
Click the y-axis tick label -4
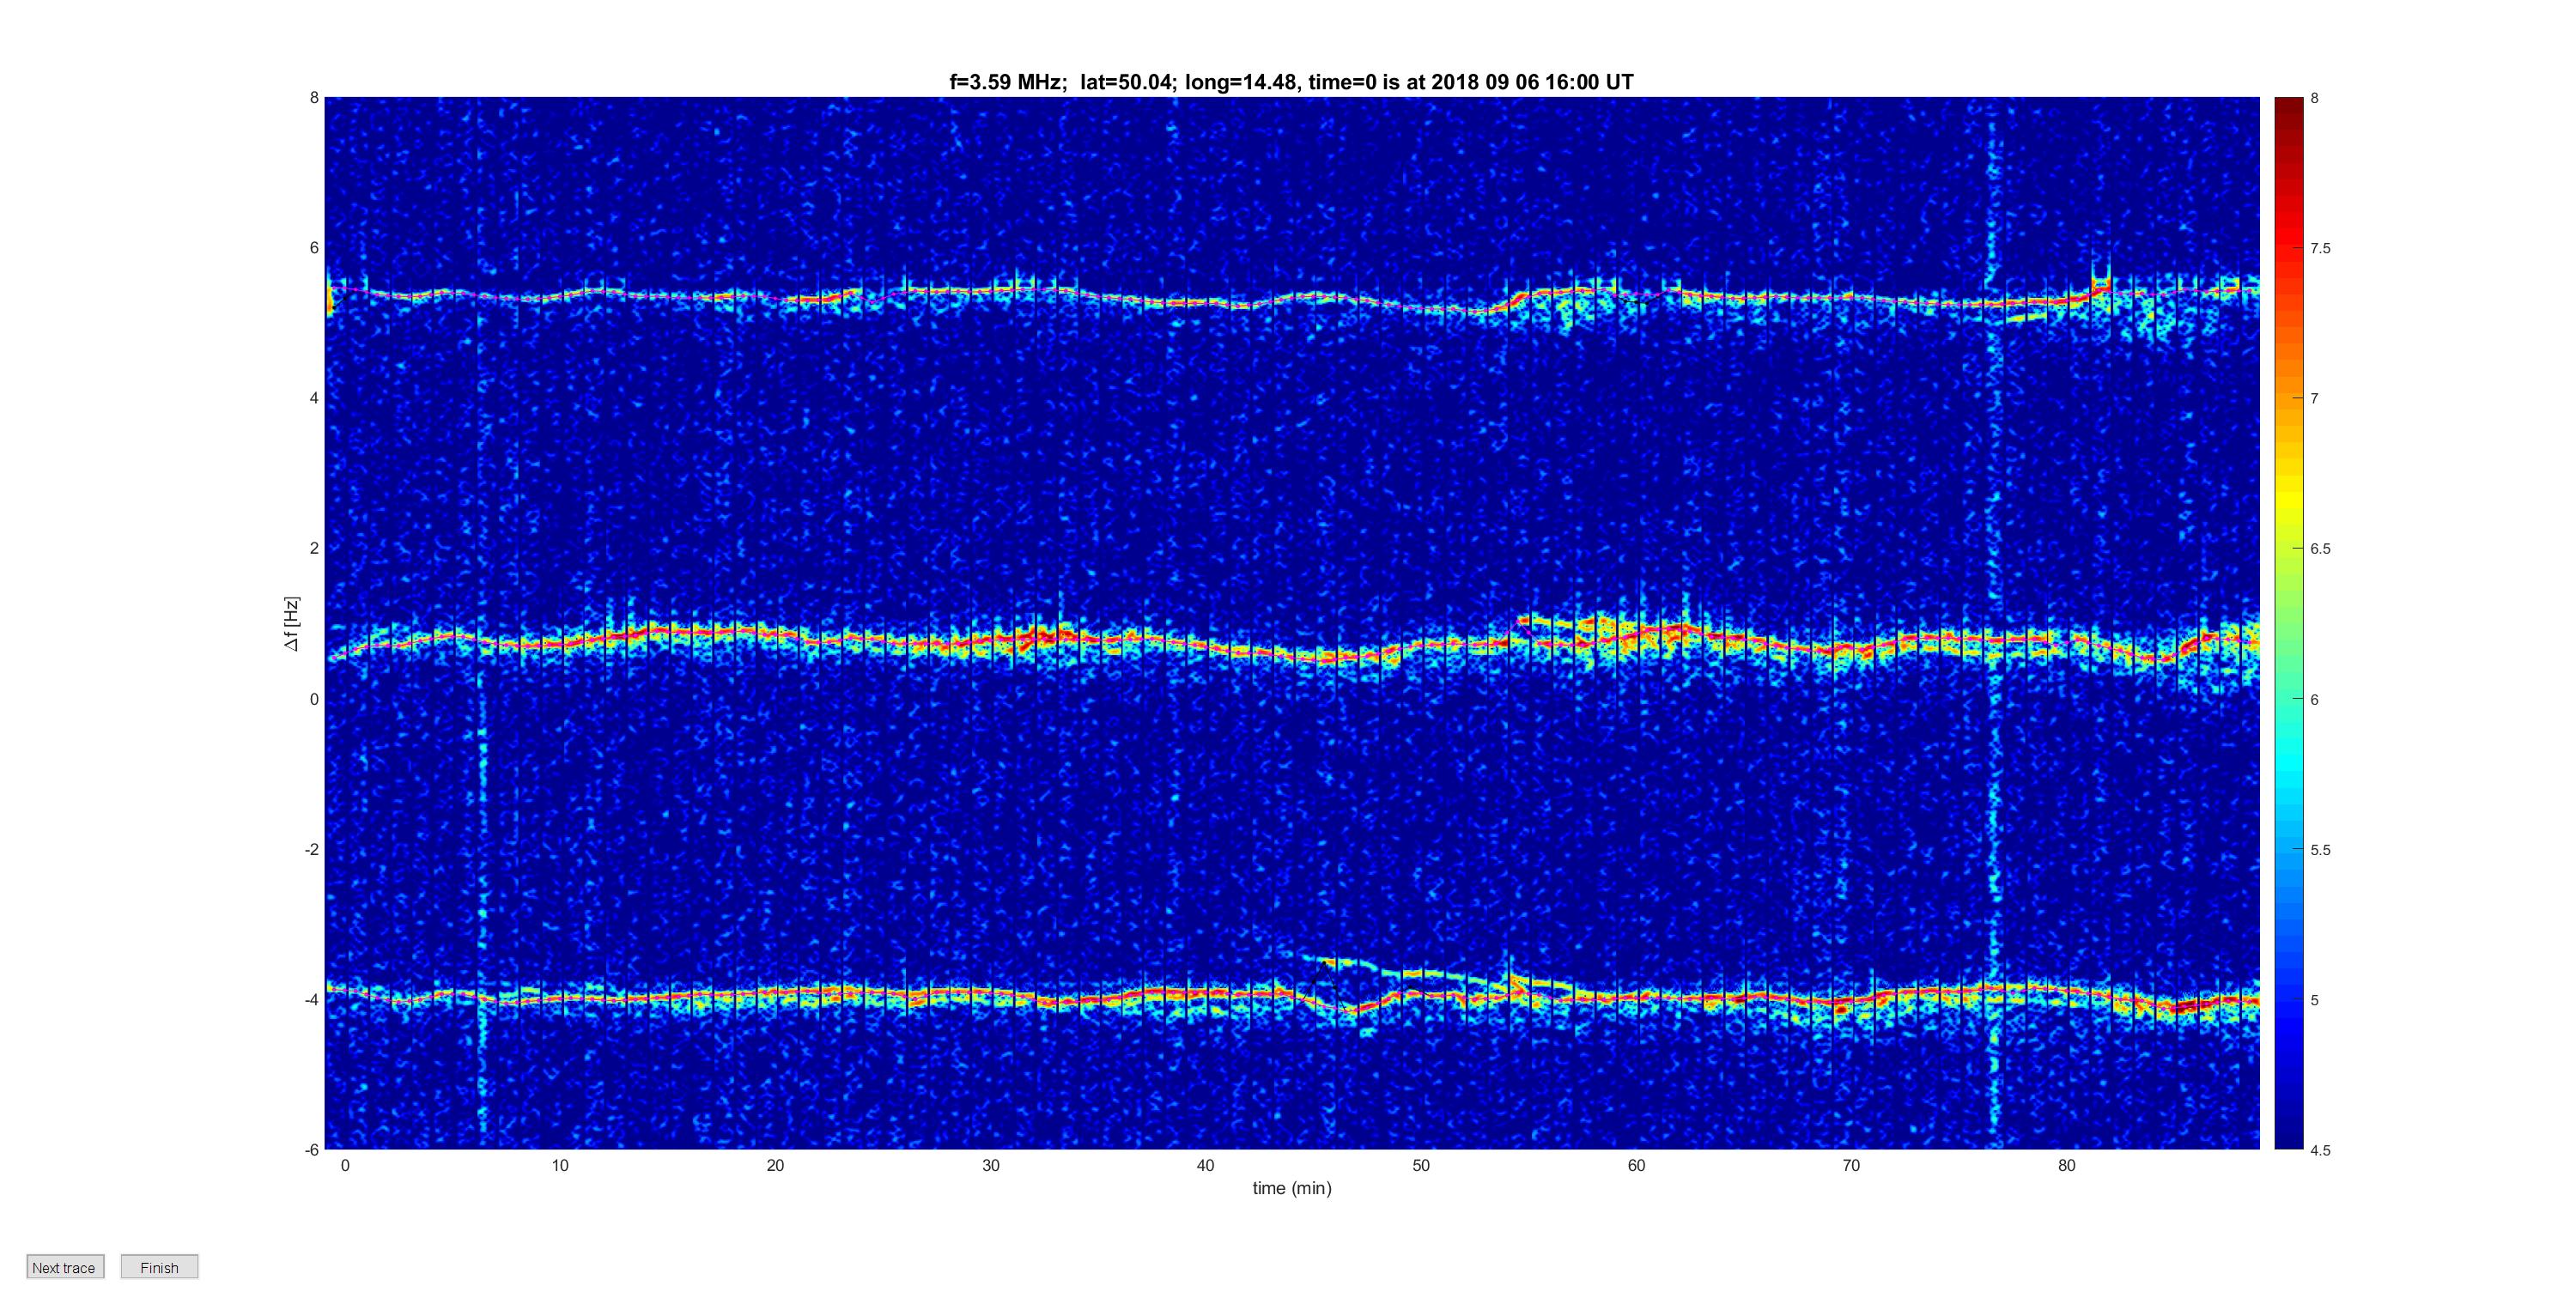pyautogui.click(x=312, y=999)
